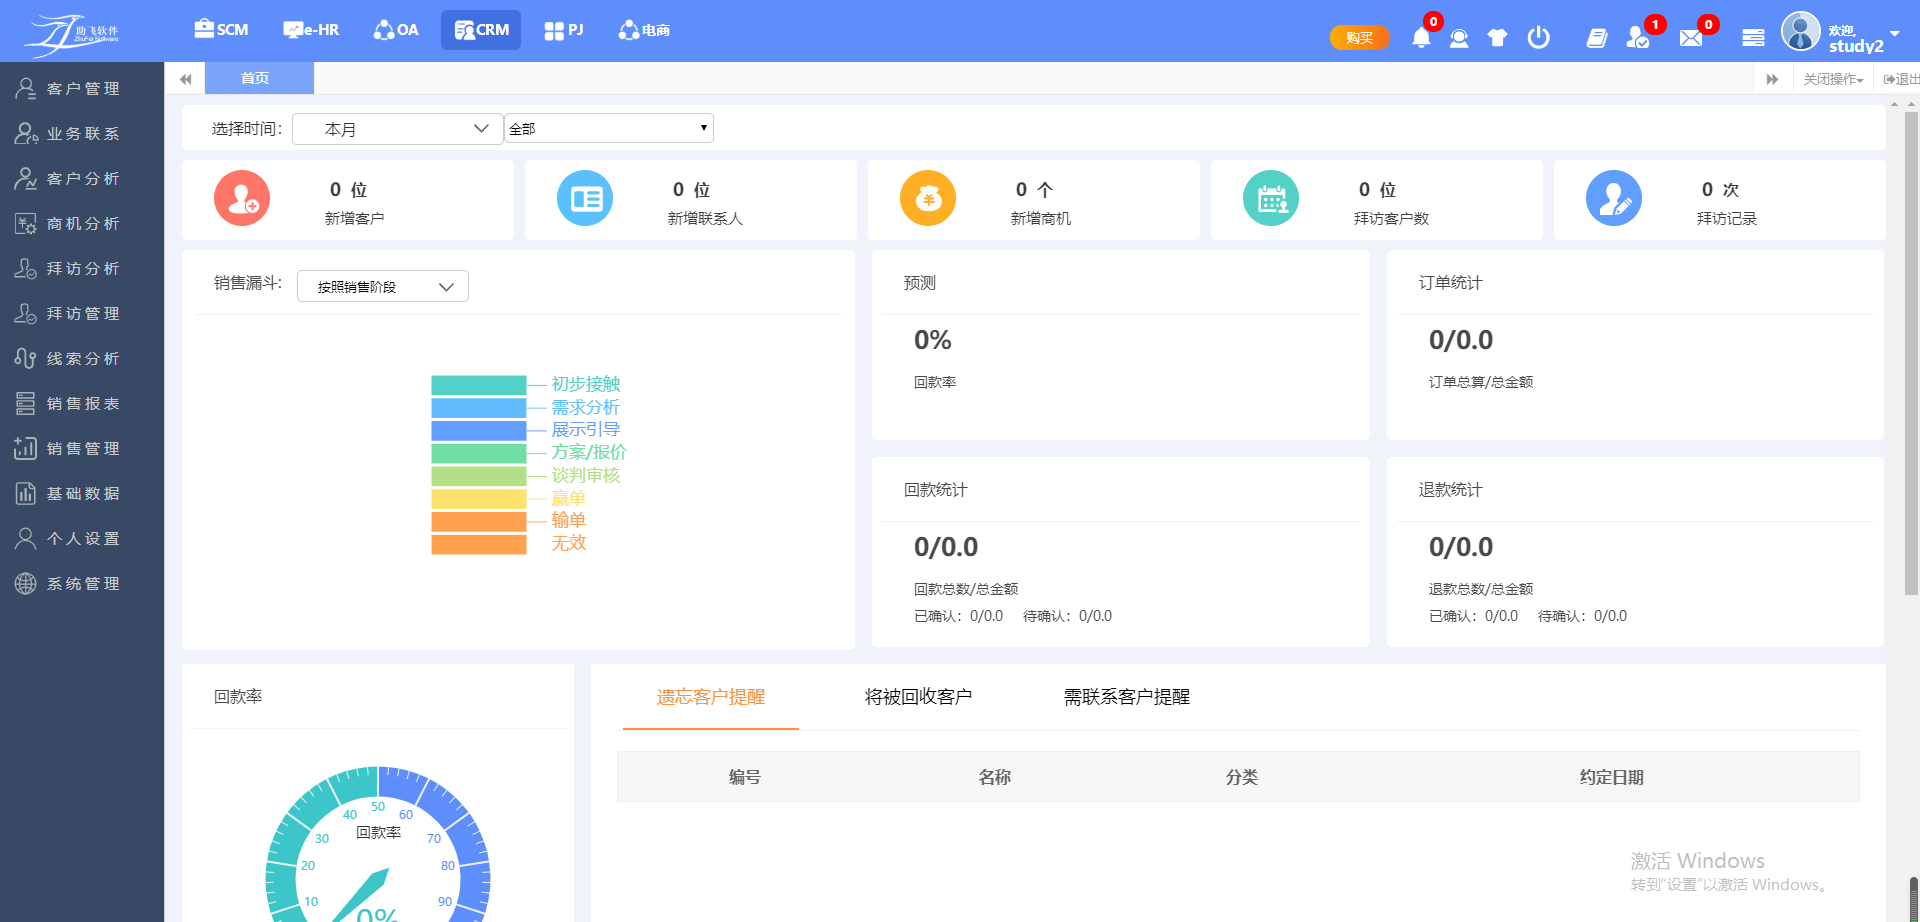Viewport: 1920px width, 922px height.
Task: Click the yellow 赢单 funnel bar
Action: pos(478,499)
